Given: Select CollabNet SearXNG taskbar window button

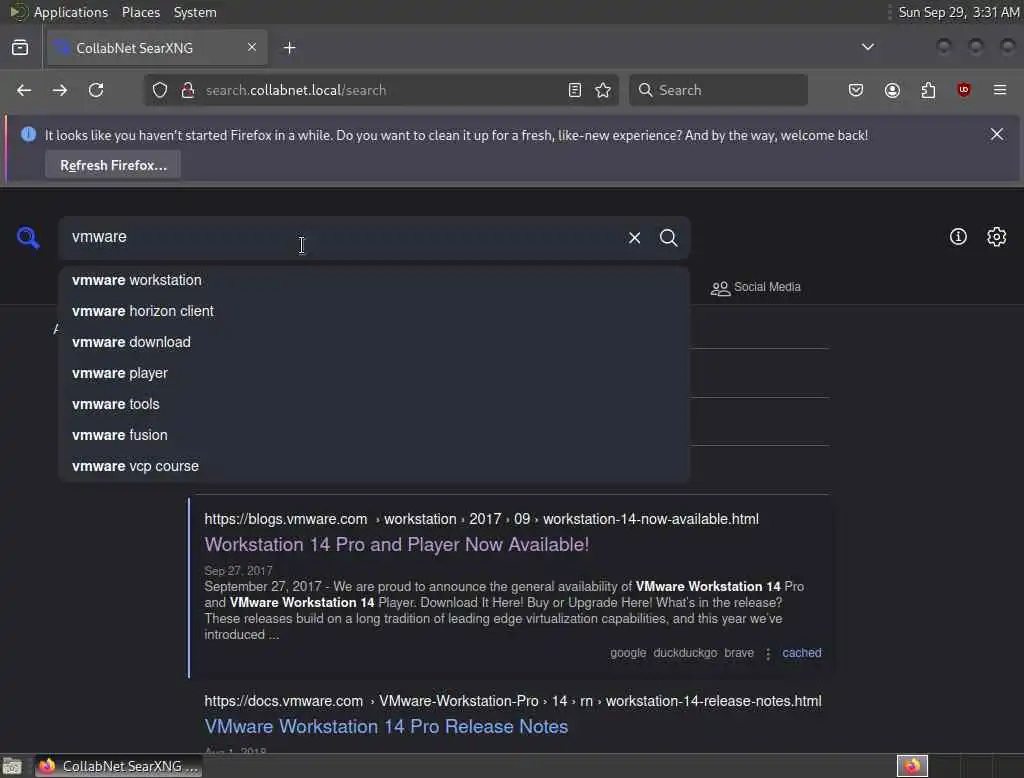Looking at the screenshot, I should (x=118, y=766).
